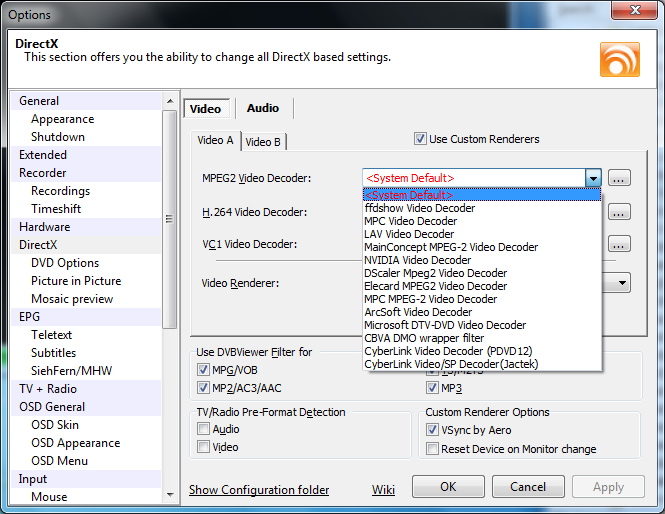Screen dimensions: 665x514
Task: Open SiehFern/MHW settings
Action: pos(86,371)
